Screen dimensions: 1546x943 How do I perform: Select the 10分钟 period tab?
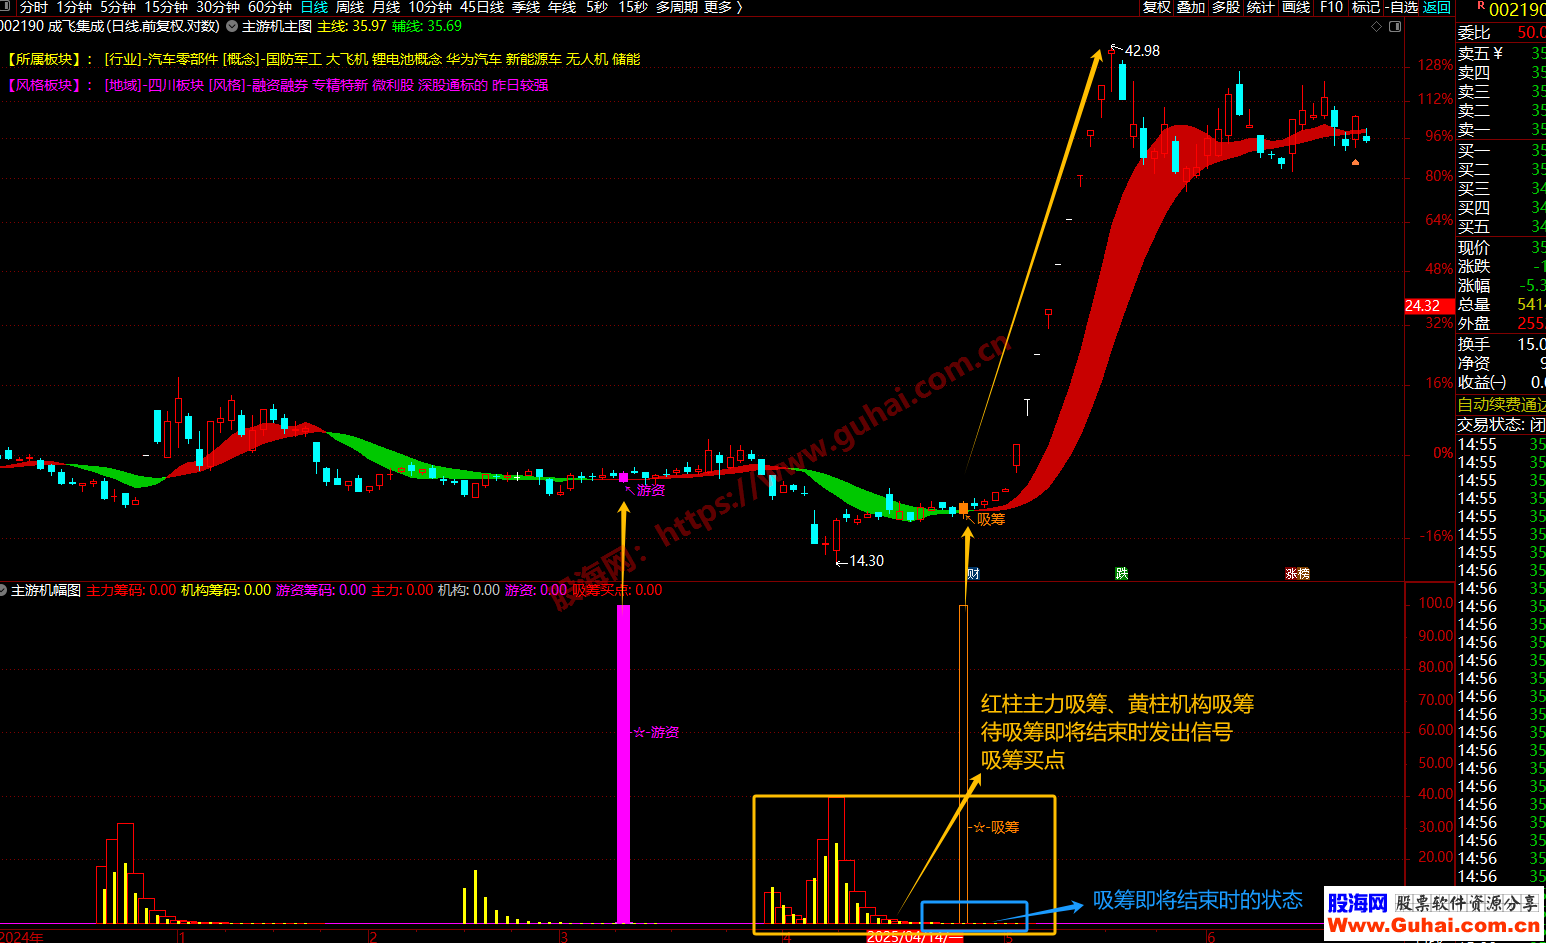pos(430,7)
